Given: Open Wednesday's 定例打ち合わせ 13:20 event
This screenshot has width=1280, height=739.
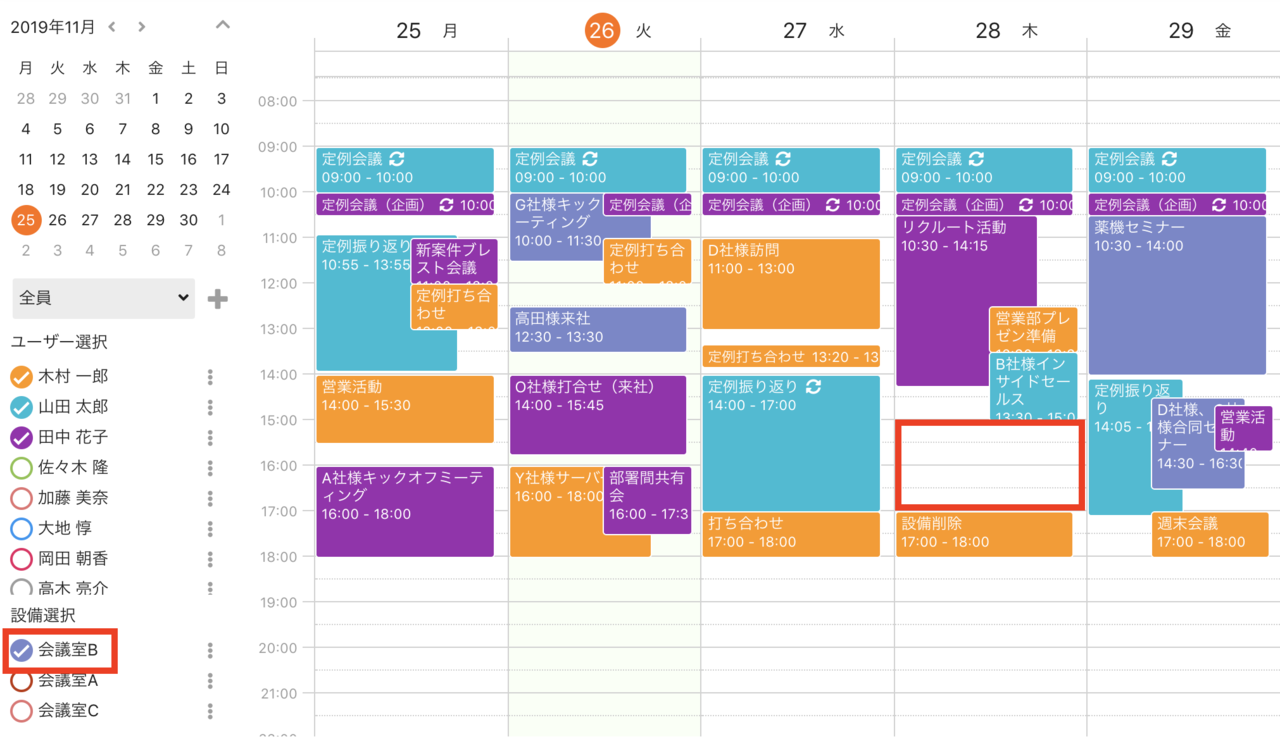Looking at the screenshot, I should (791, 356).
